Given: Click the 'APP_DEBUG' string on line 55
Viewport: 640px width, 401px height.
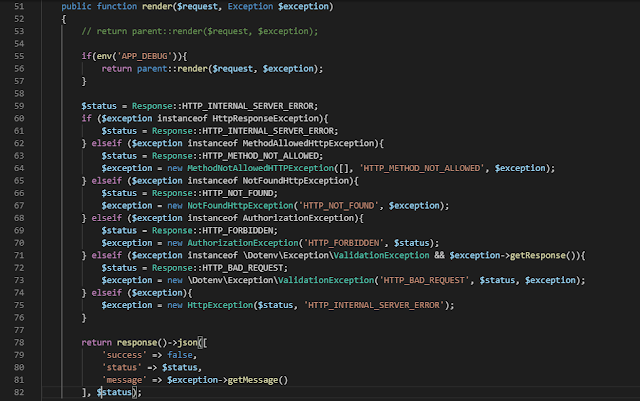Looking at the screenshot, I should click(144, 56).
